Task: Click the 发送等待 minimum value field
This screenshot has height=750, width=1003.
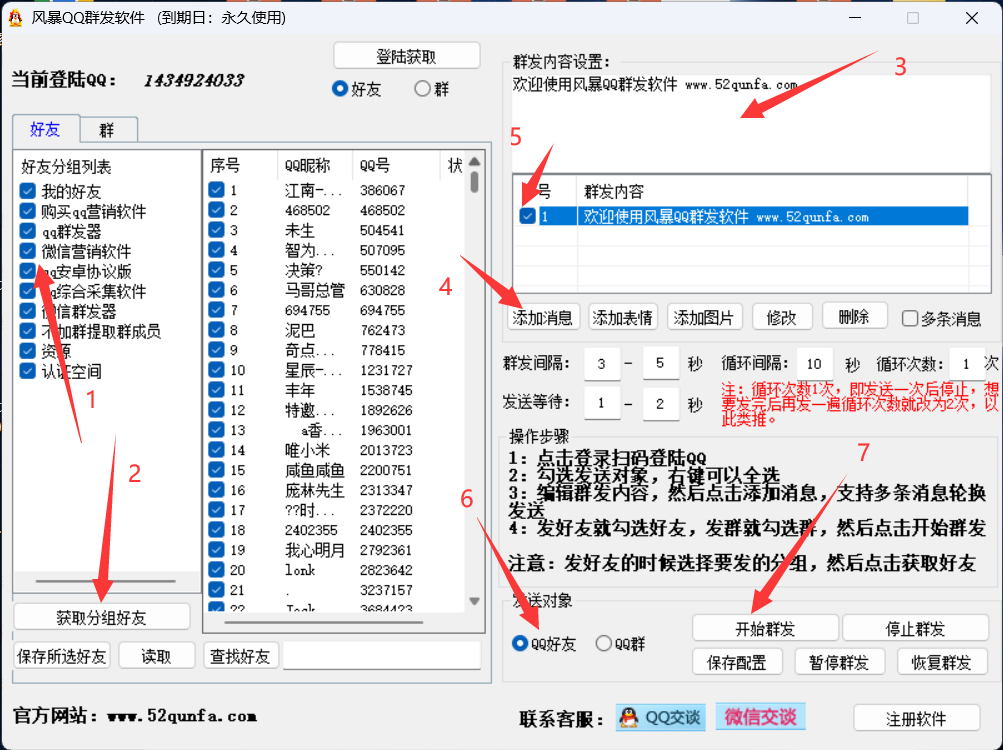Action: (x=602, y=403)
